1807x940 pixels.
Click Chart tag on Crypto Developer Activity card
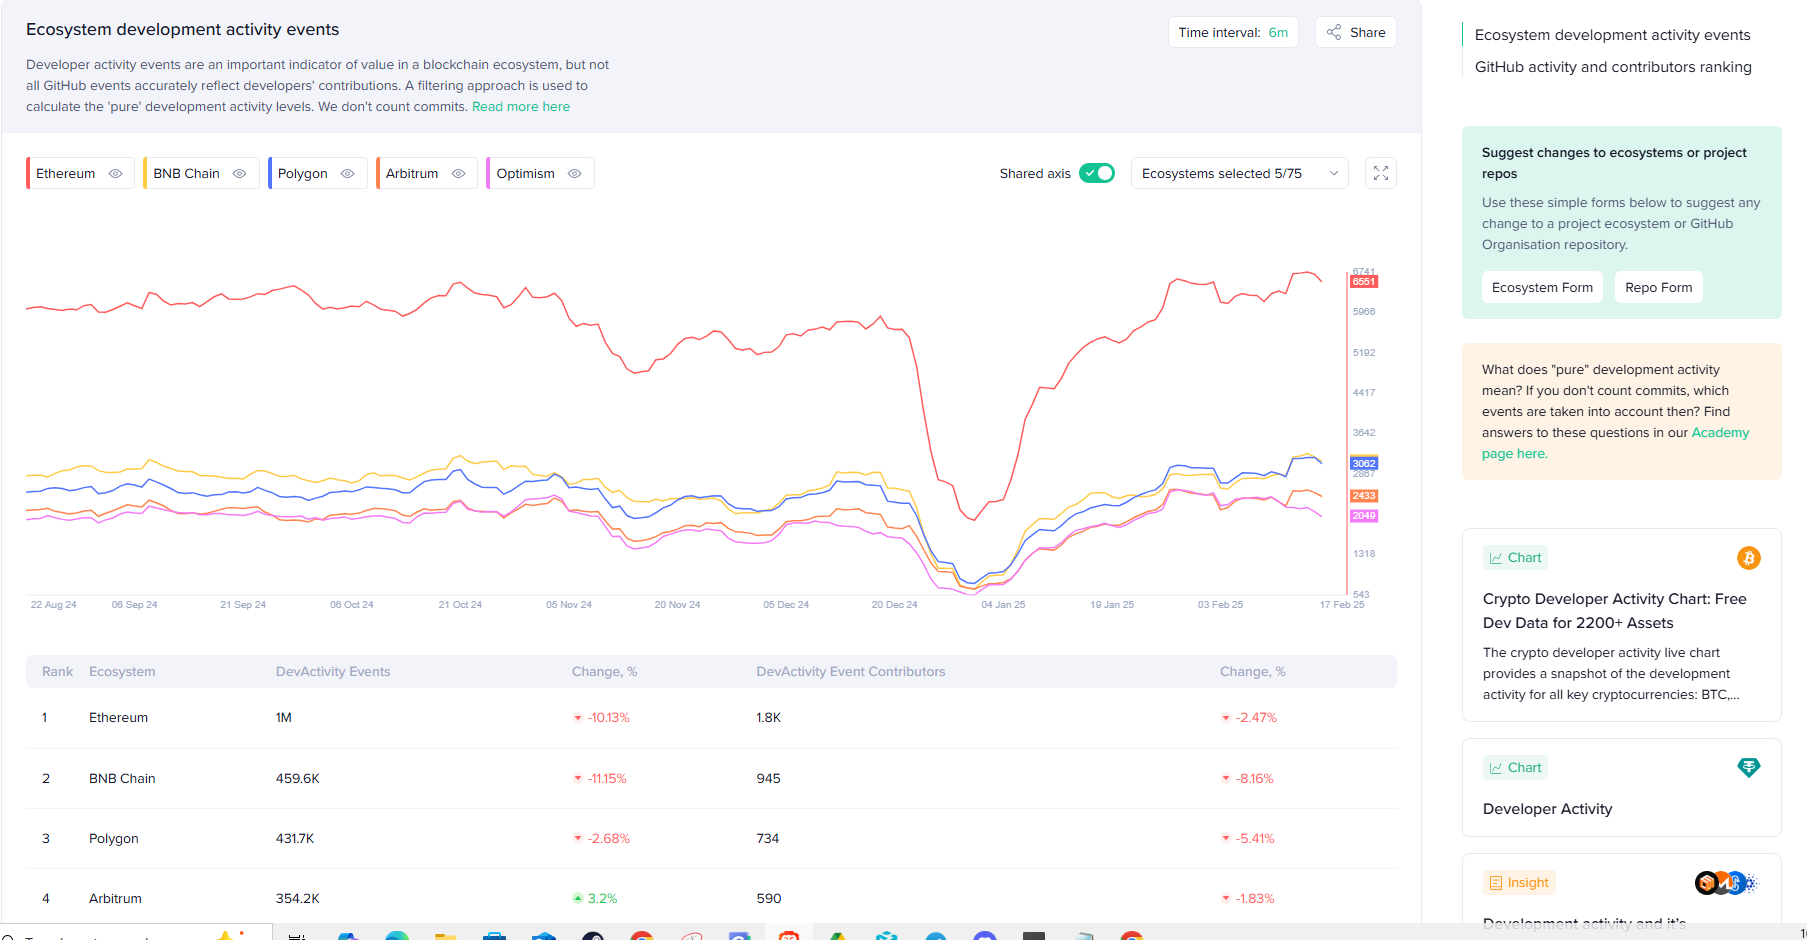pos(1515,558)
